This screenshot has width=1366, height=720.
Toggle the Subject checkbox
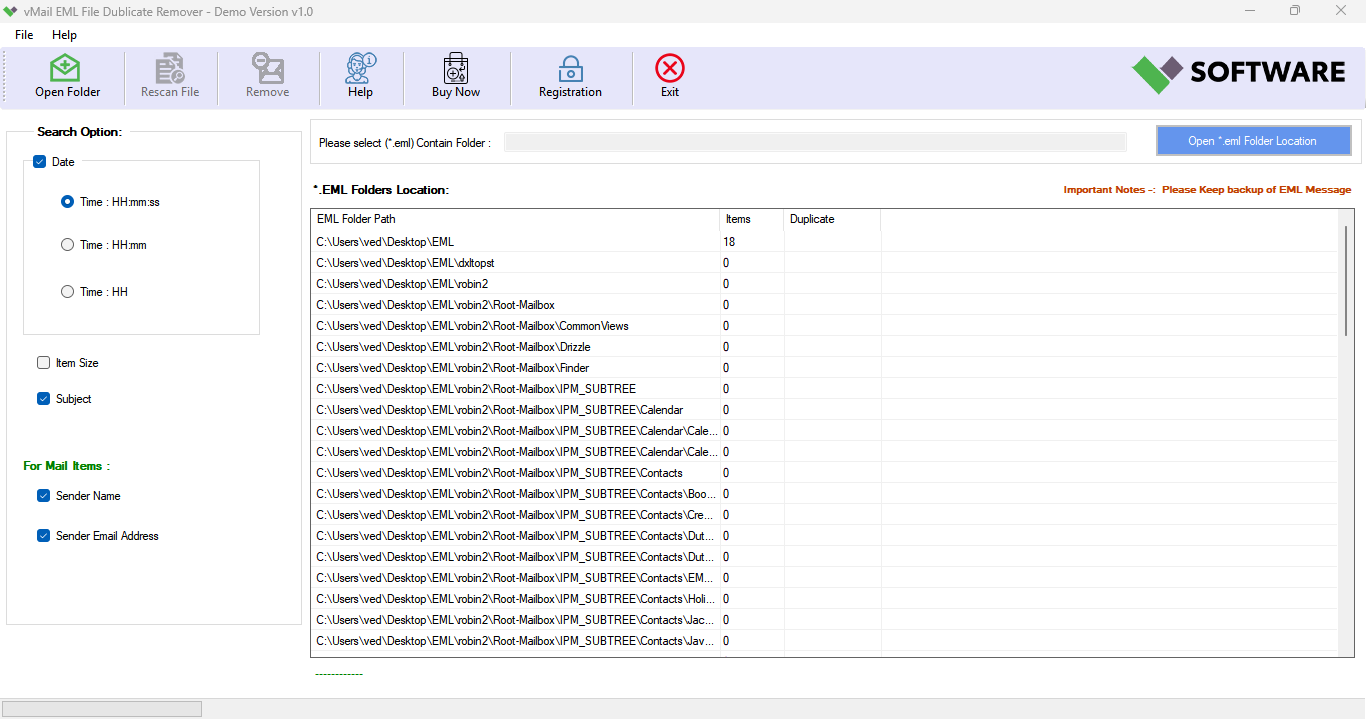coord(43,399)
